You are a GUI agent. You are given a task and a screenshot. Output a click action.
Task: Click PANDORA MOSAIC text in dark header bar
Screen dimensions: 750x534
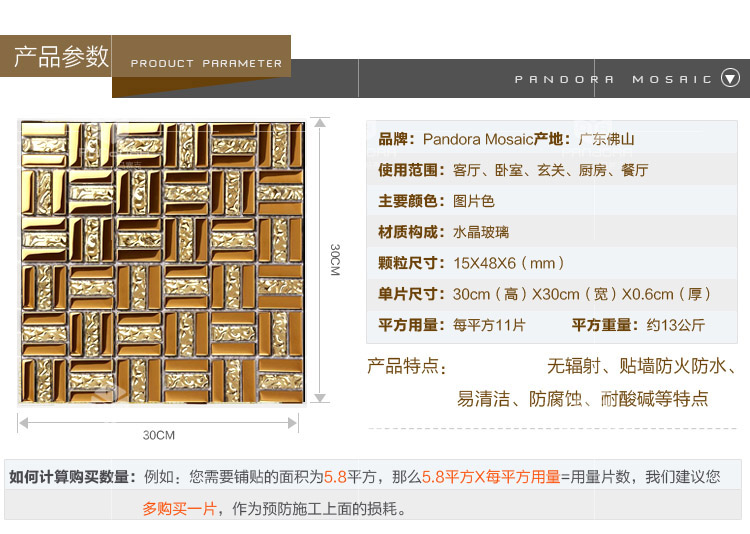(x=613, y=79)
